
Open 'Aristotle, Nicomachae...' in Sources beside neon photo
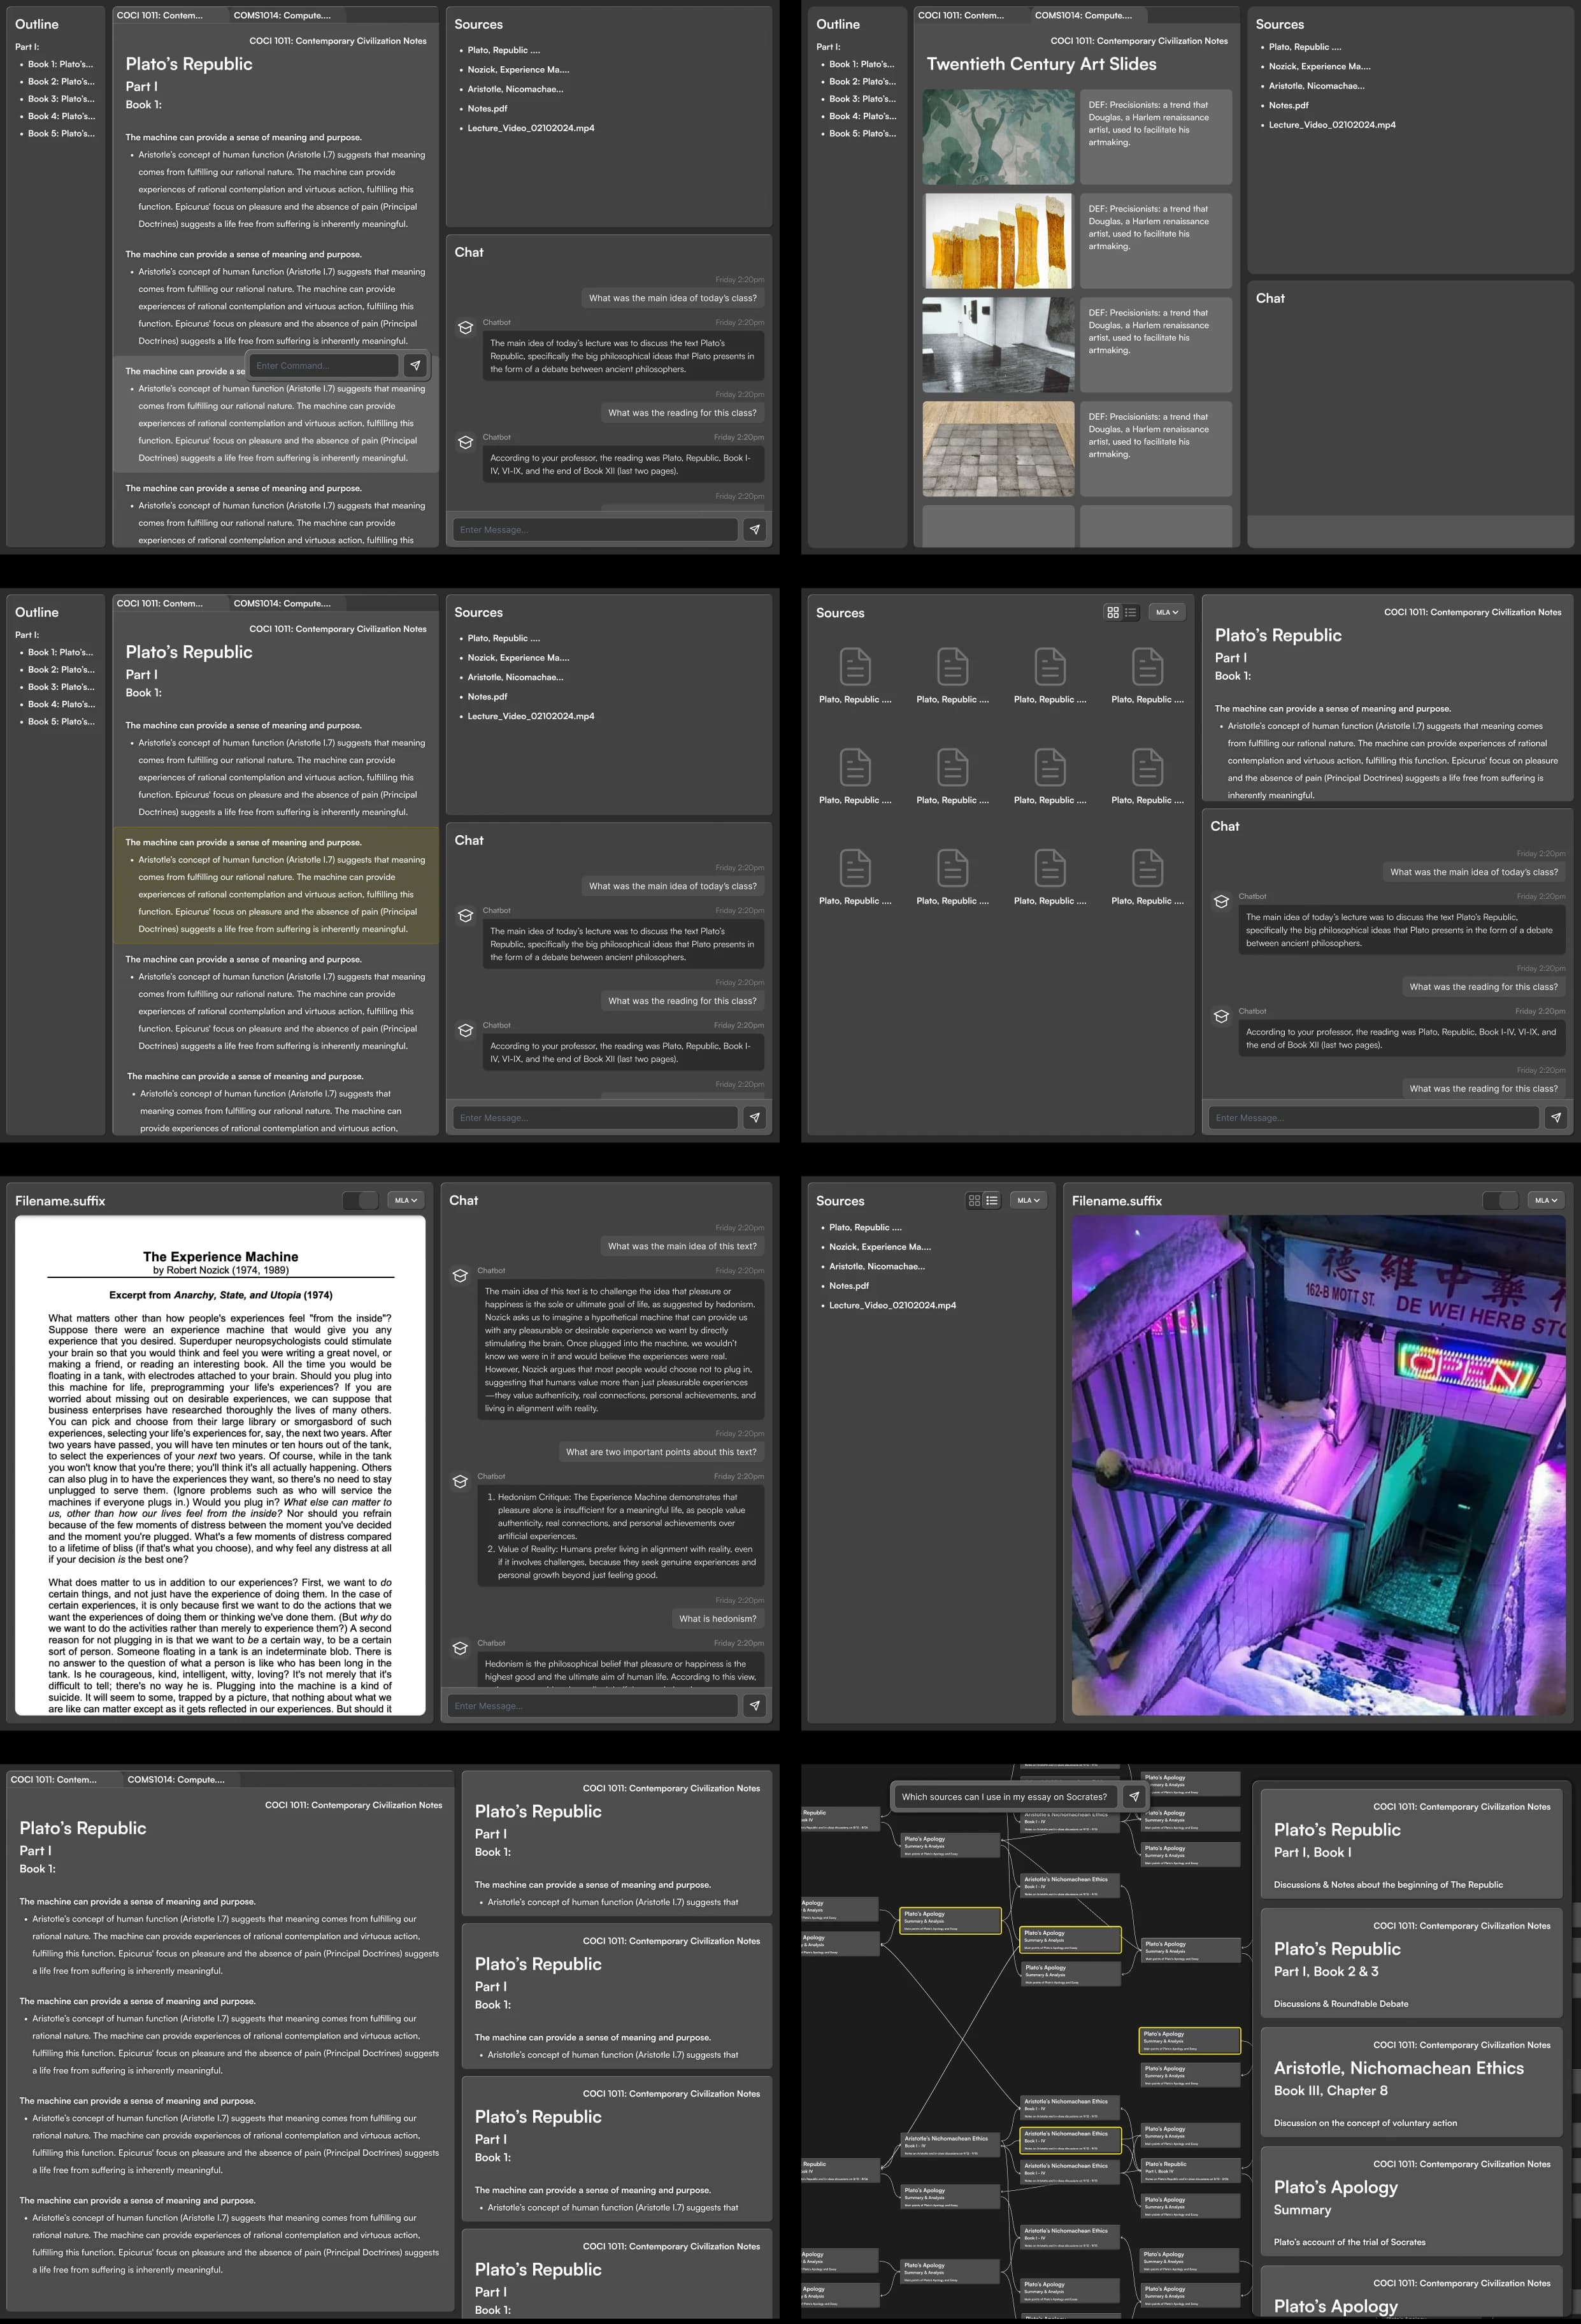pyautogui.click(x=877, y=1266)
